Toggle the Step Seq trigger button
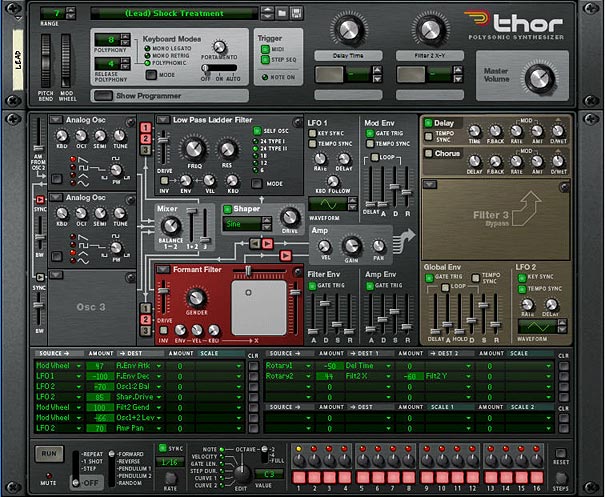The width and height of the screenshot is (605, 497). 265,60
